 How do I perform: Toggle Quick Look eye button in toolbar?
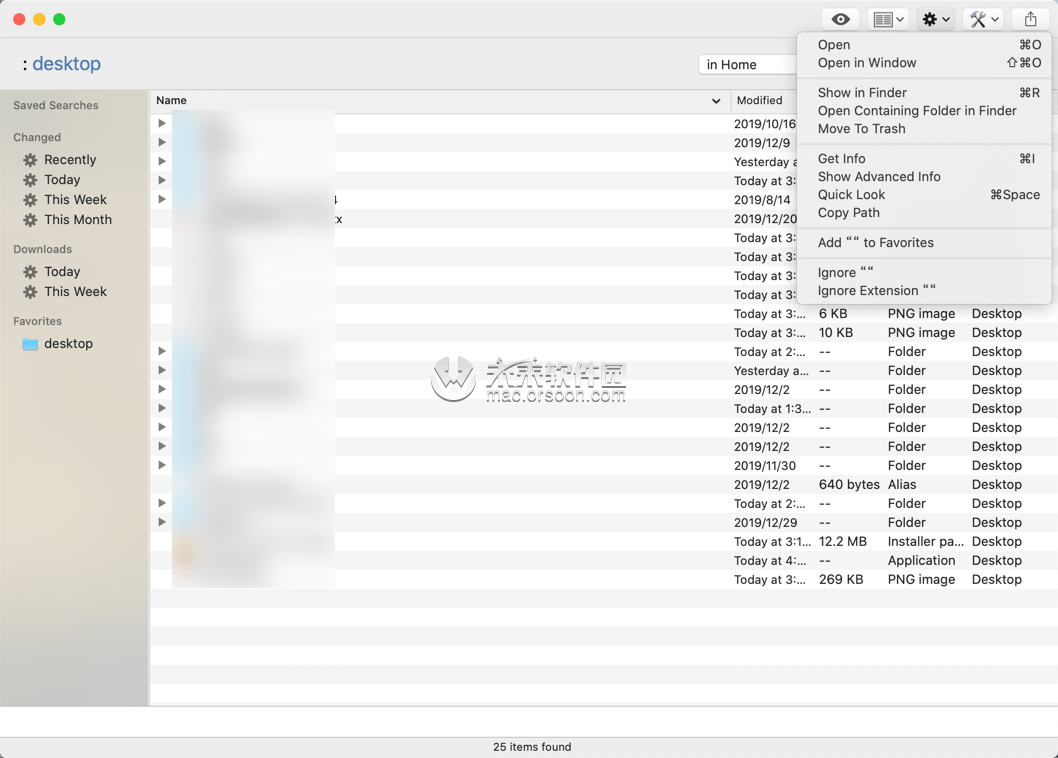(x=840, y=19)
